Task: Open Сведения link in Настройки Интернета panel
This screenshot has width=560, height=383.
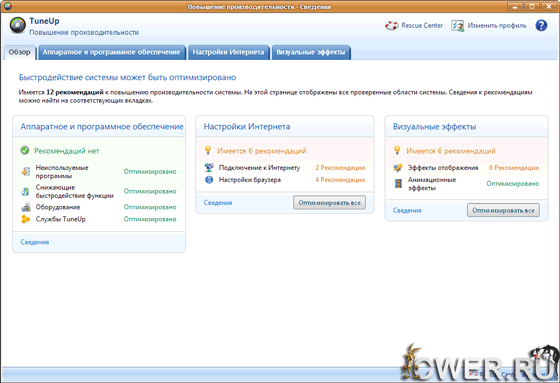Action: [x=218, y=203]
